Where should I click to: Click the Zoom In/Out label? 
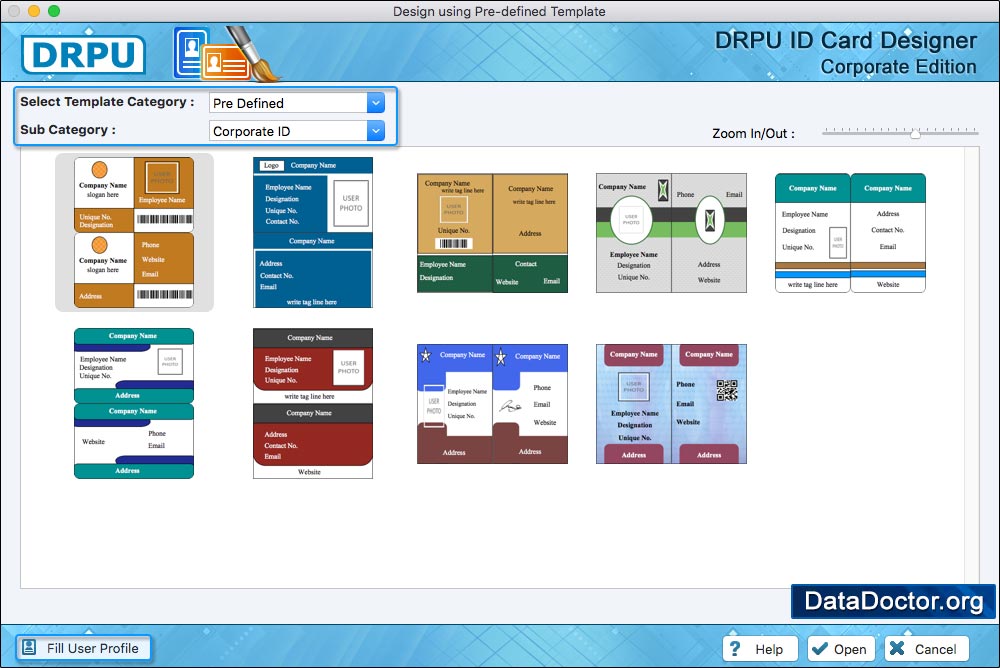coord(753,133)
